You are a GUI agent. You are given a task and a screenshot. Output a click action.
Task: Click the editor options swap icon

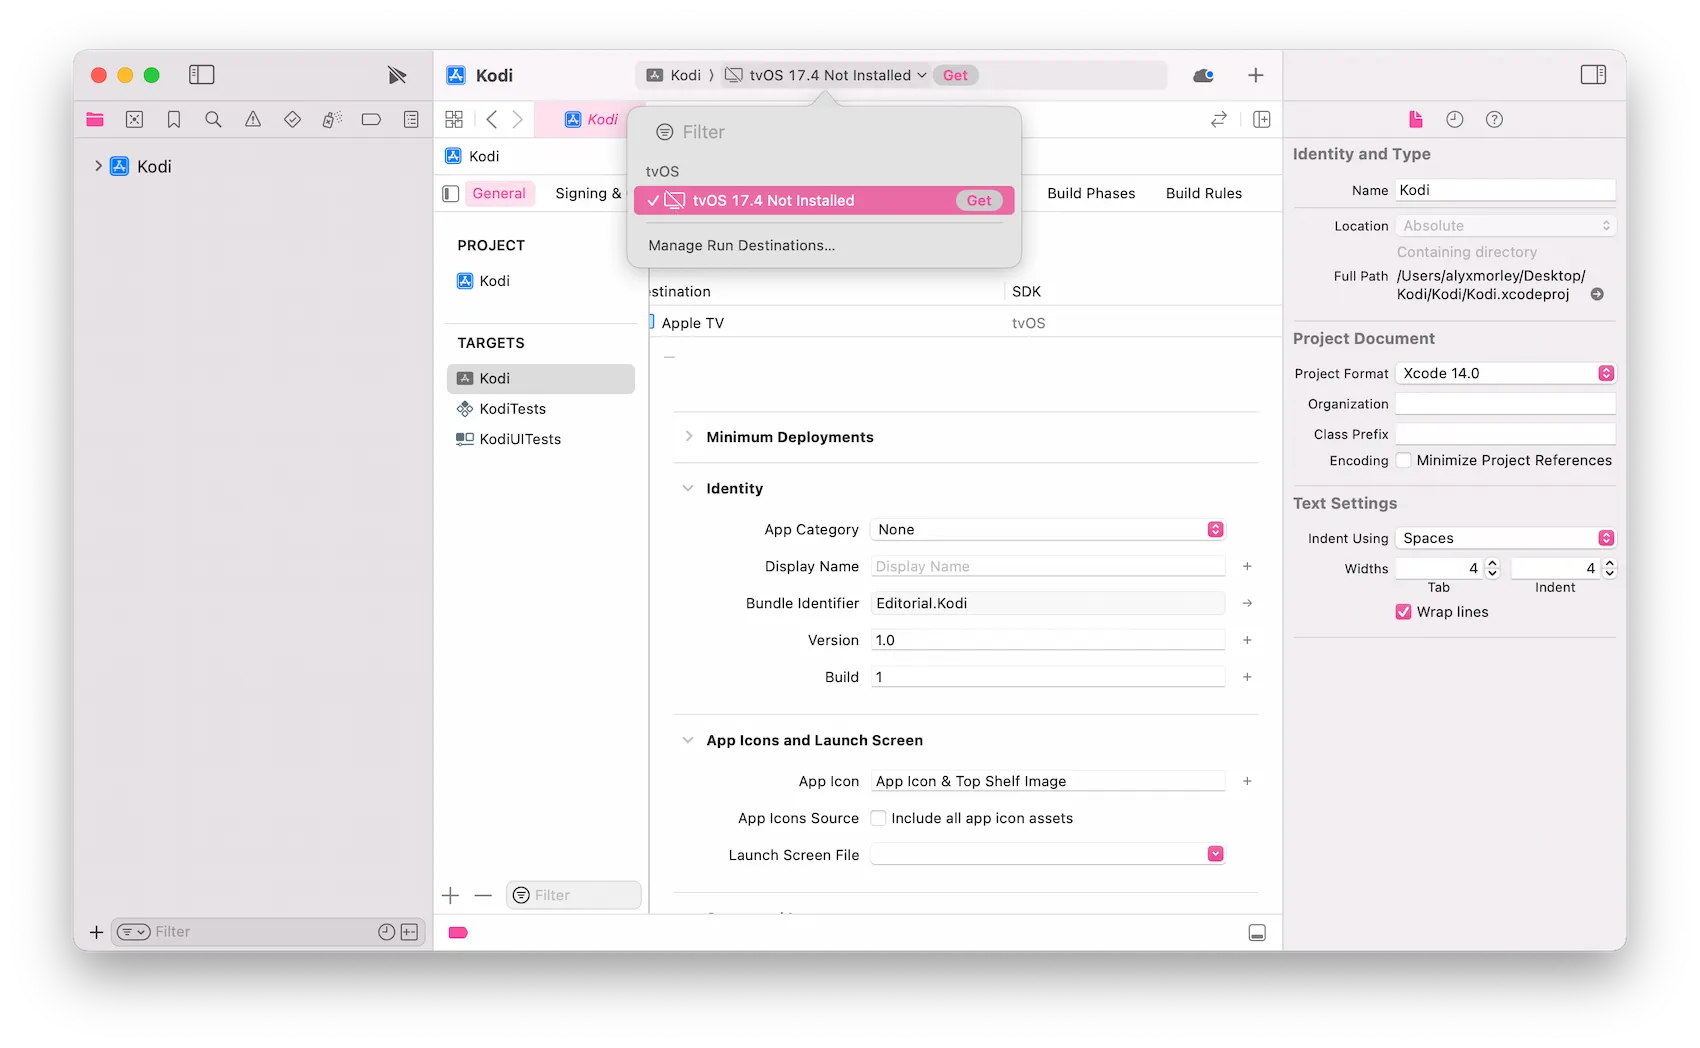pyautogui.click(x=1219, y=120)
